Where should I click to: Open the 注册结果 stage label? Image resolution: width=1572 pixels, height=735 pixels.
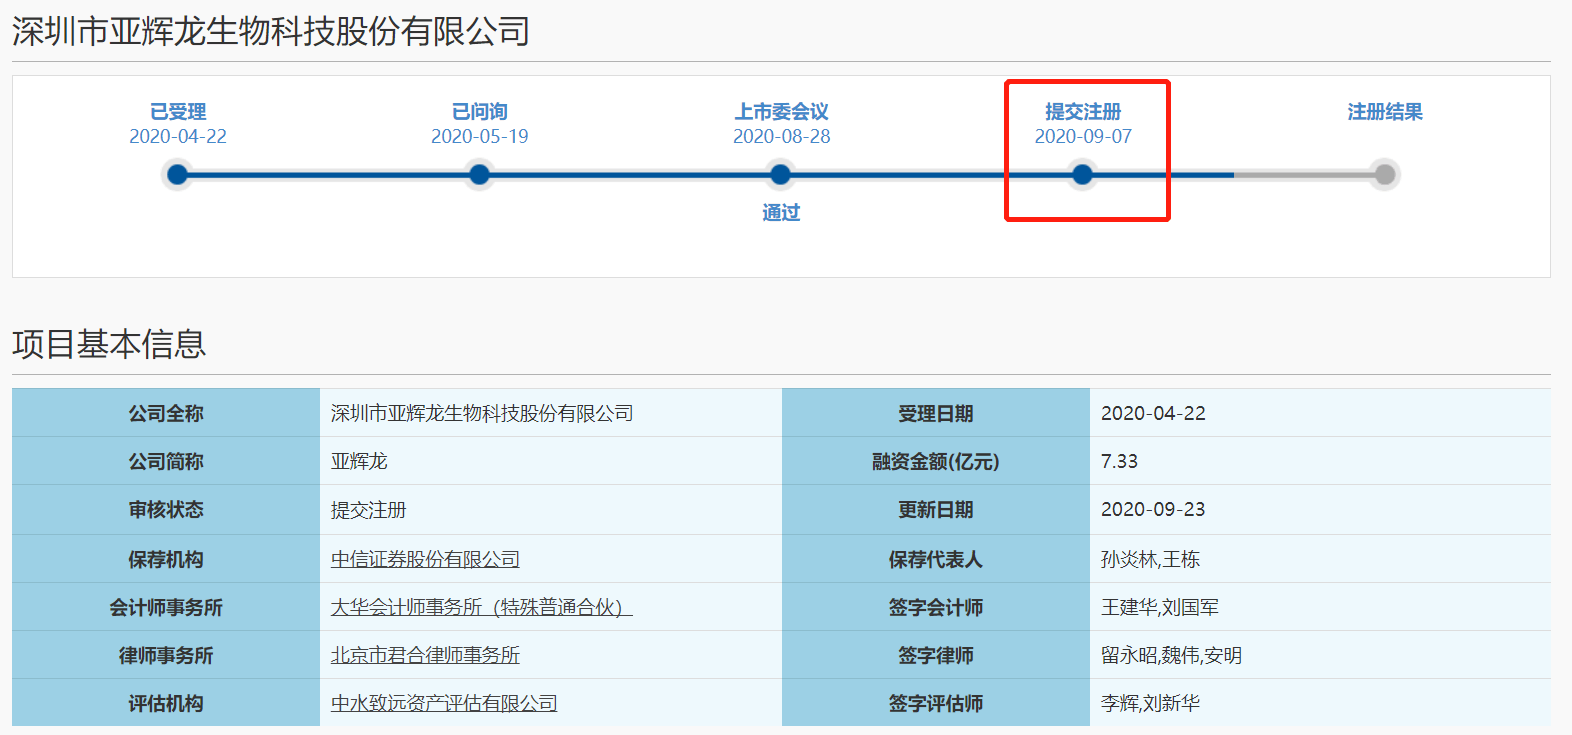tap(1384, 112)
